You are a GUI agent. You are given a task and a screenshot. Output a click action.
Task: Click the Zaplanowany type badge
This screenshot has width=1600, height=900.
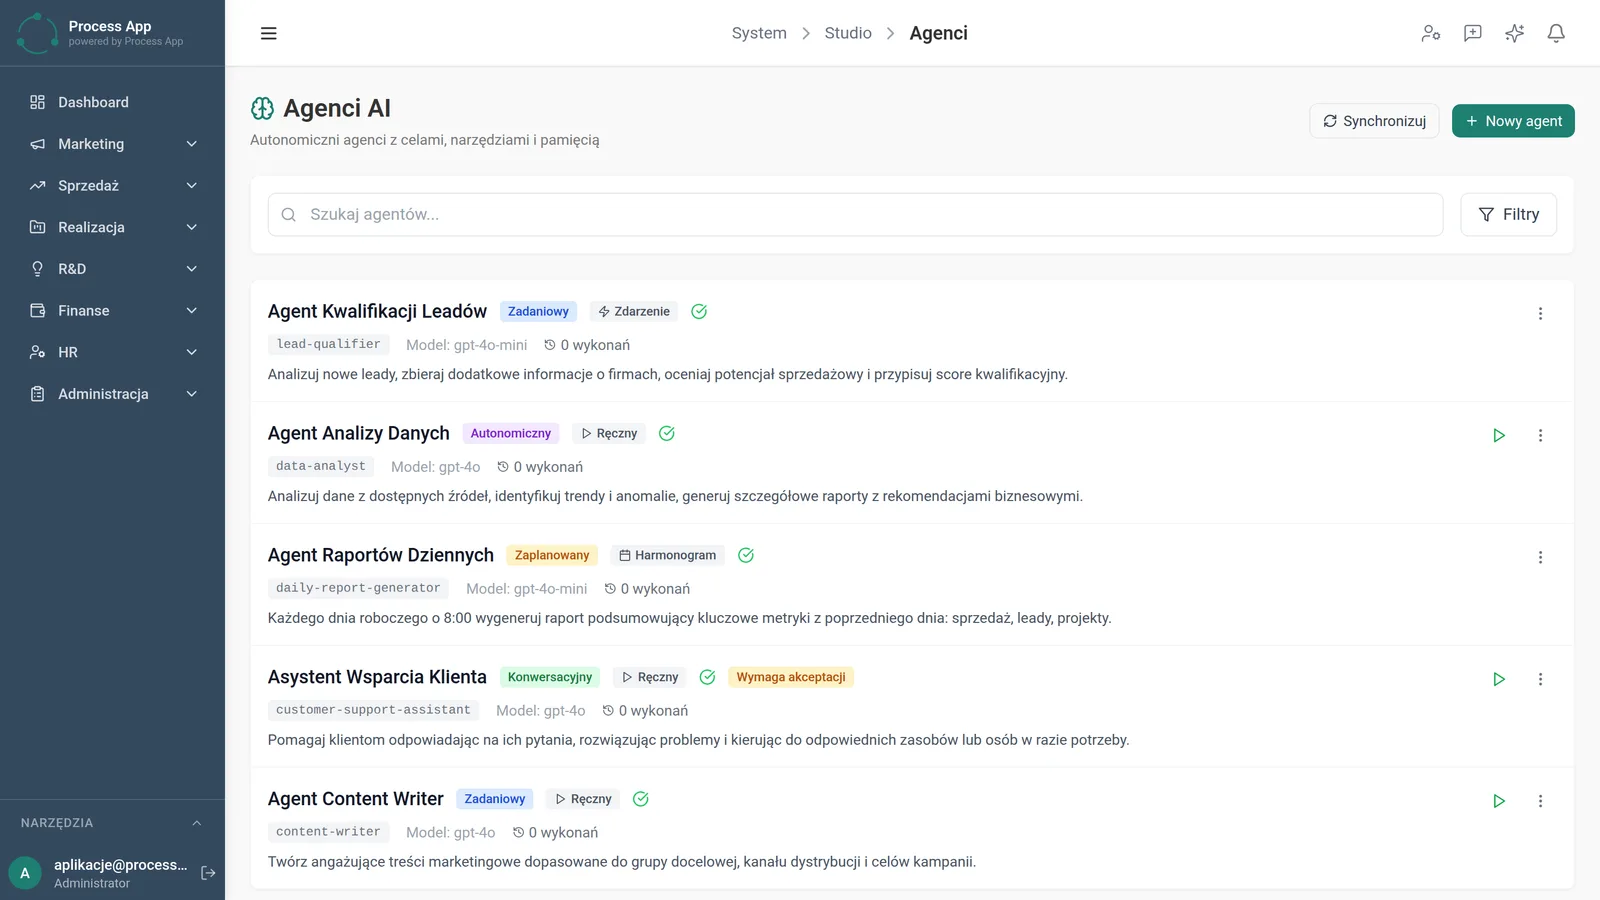(552, 555)
